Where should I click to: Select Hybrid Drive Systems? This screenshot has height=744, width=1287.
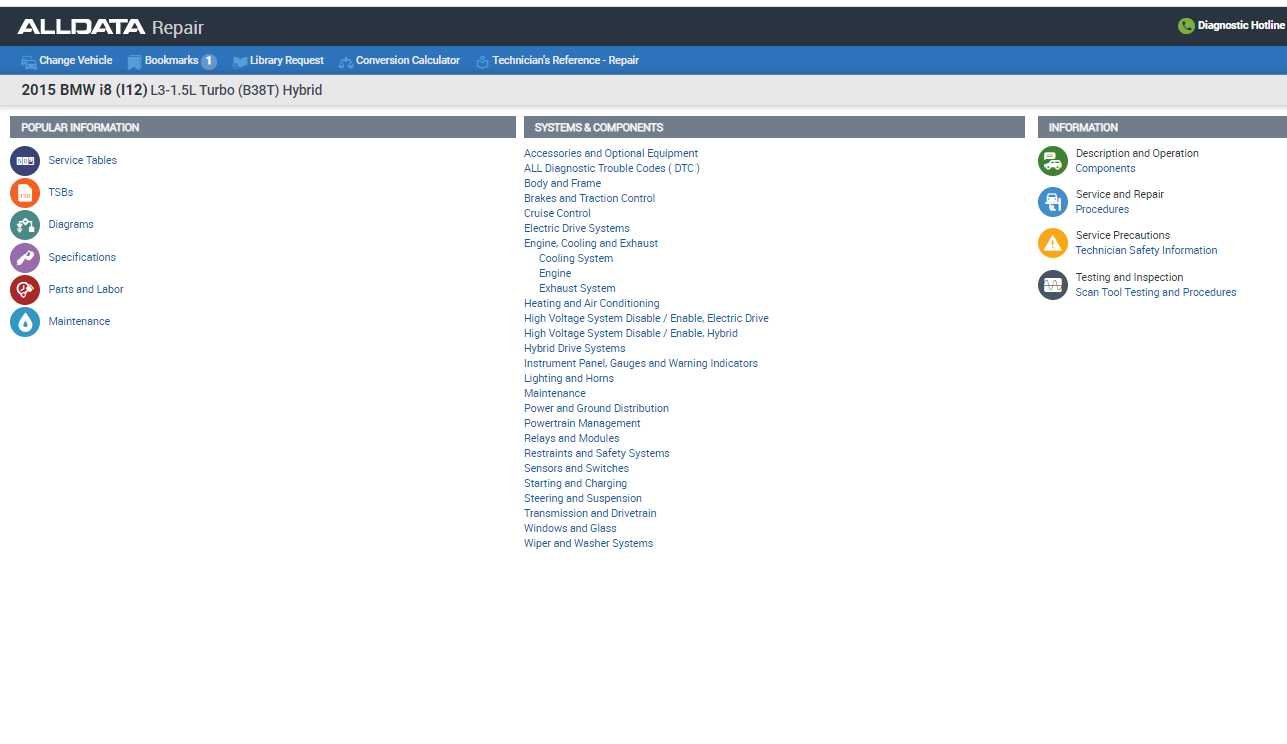pos(574,348)
